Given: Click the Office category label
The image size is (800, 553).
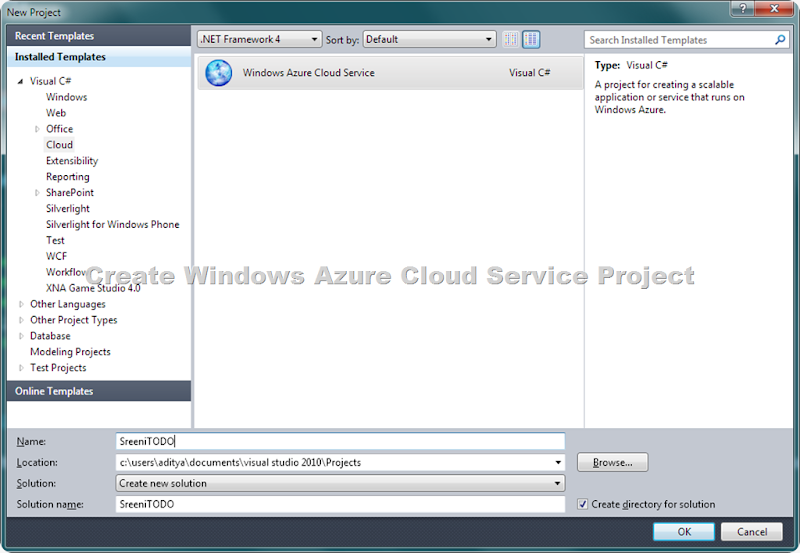Looking at the screenshot, I should pos(59,129).
